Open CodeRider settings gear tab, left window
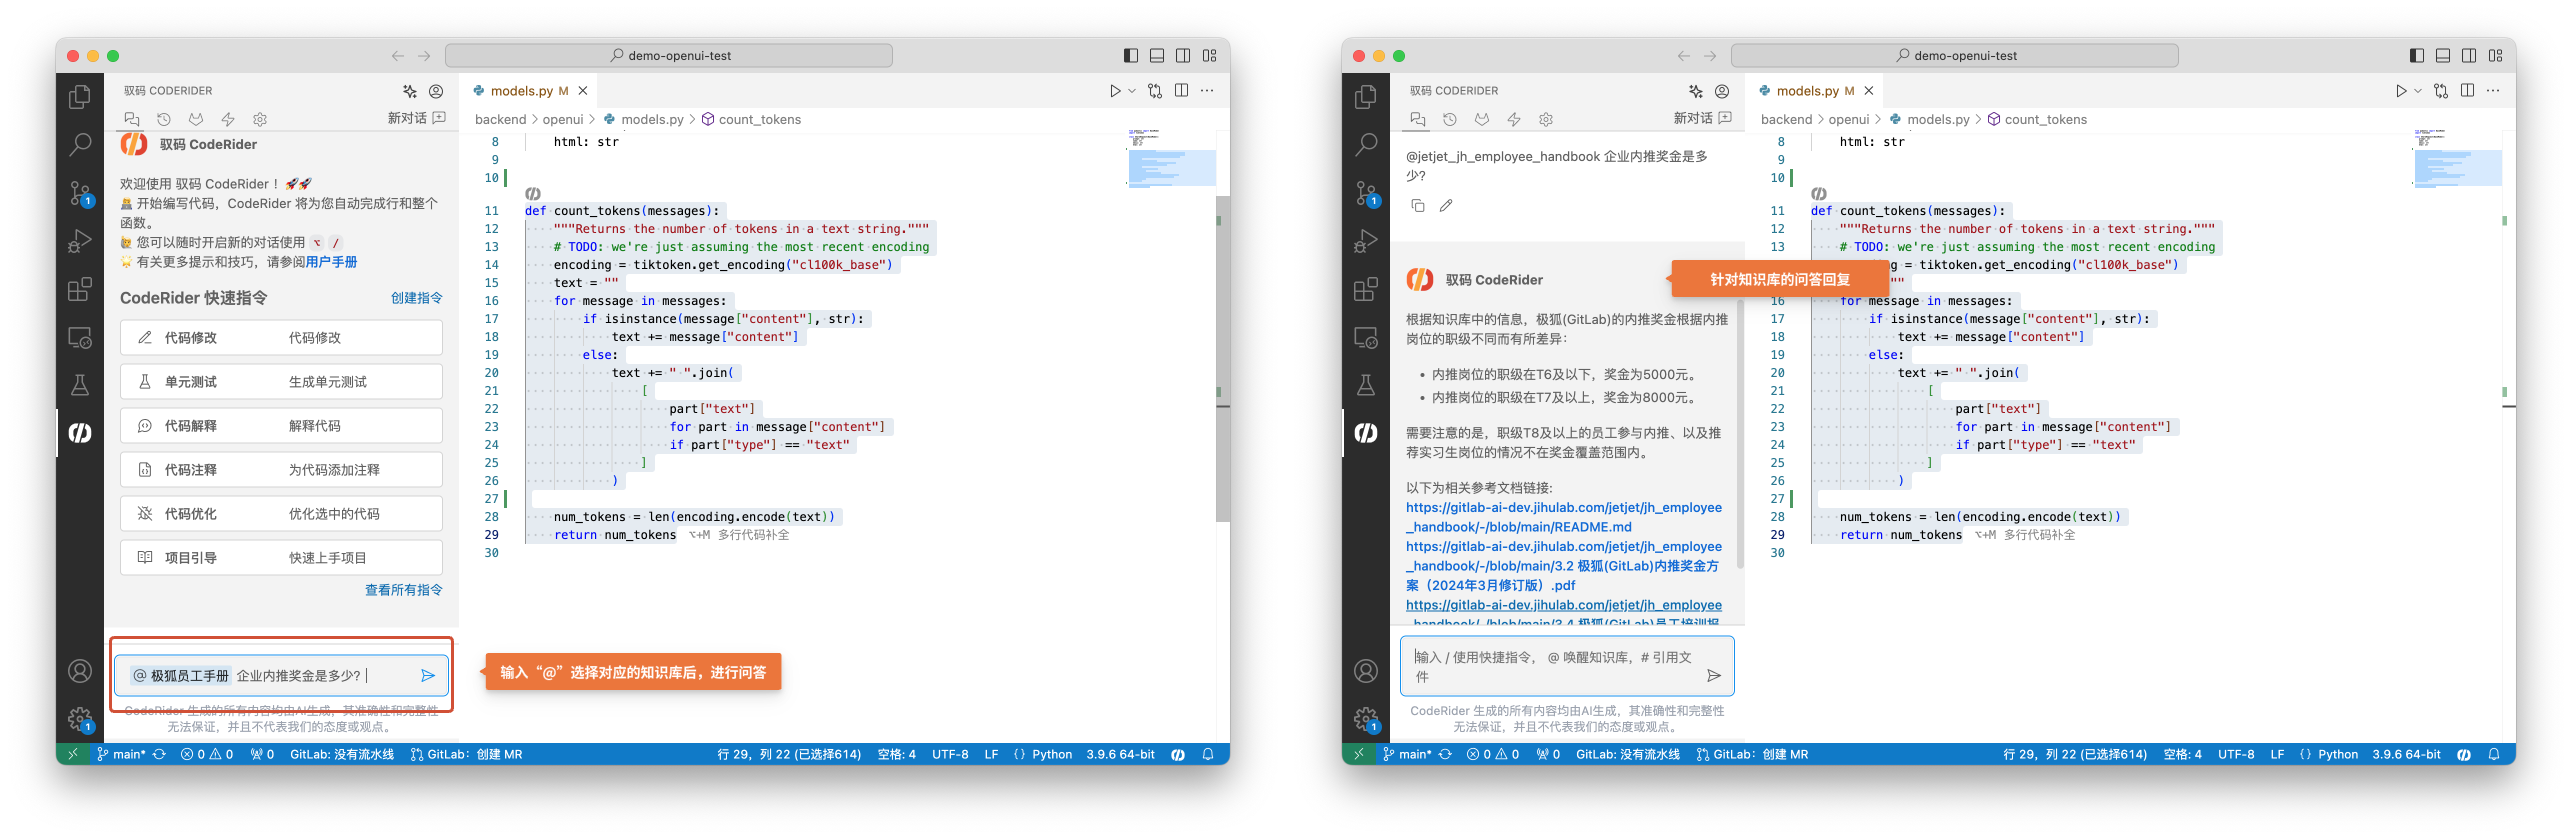The width and height of the screenshot is (2572, 839). (x=260, y=119)
